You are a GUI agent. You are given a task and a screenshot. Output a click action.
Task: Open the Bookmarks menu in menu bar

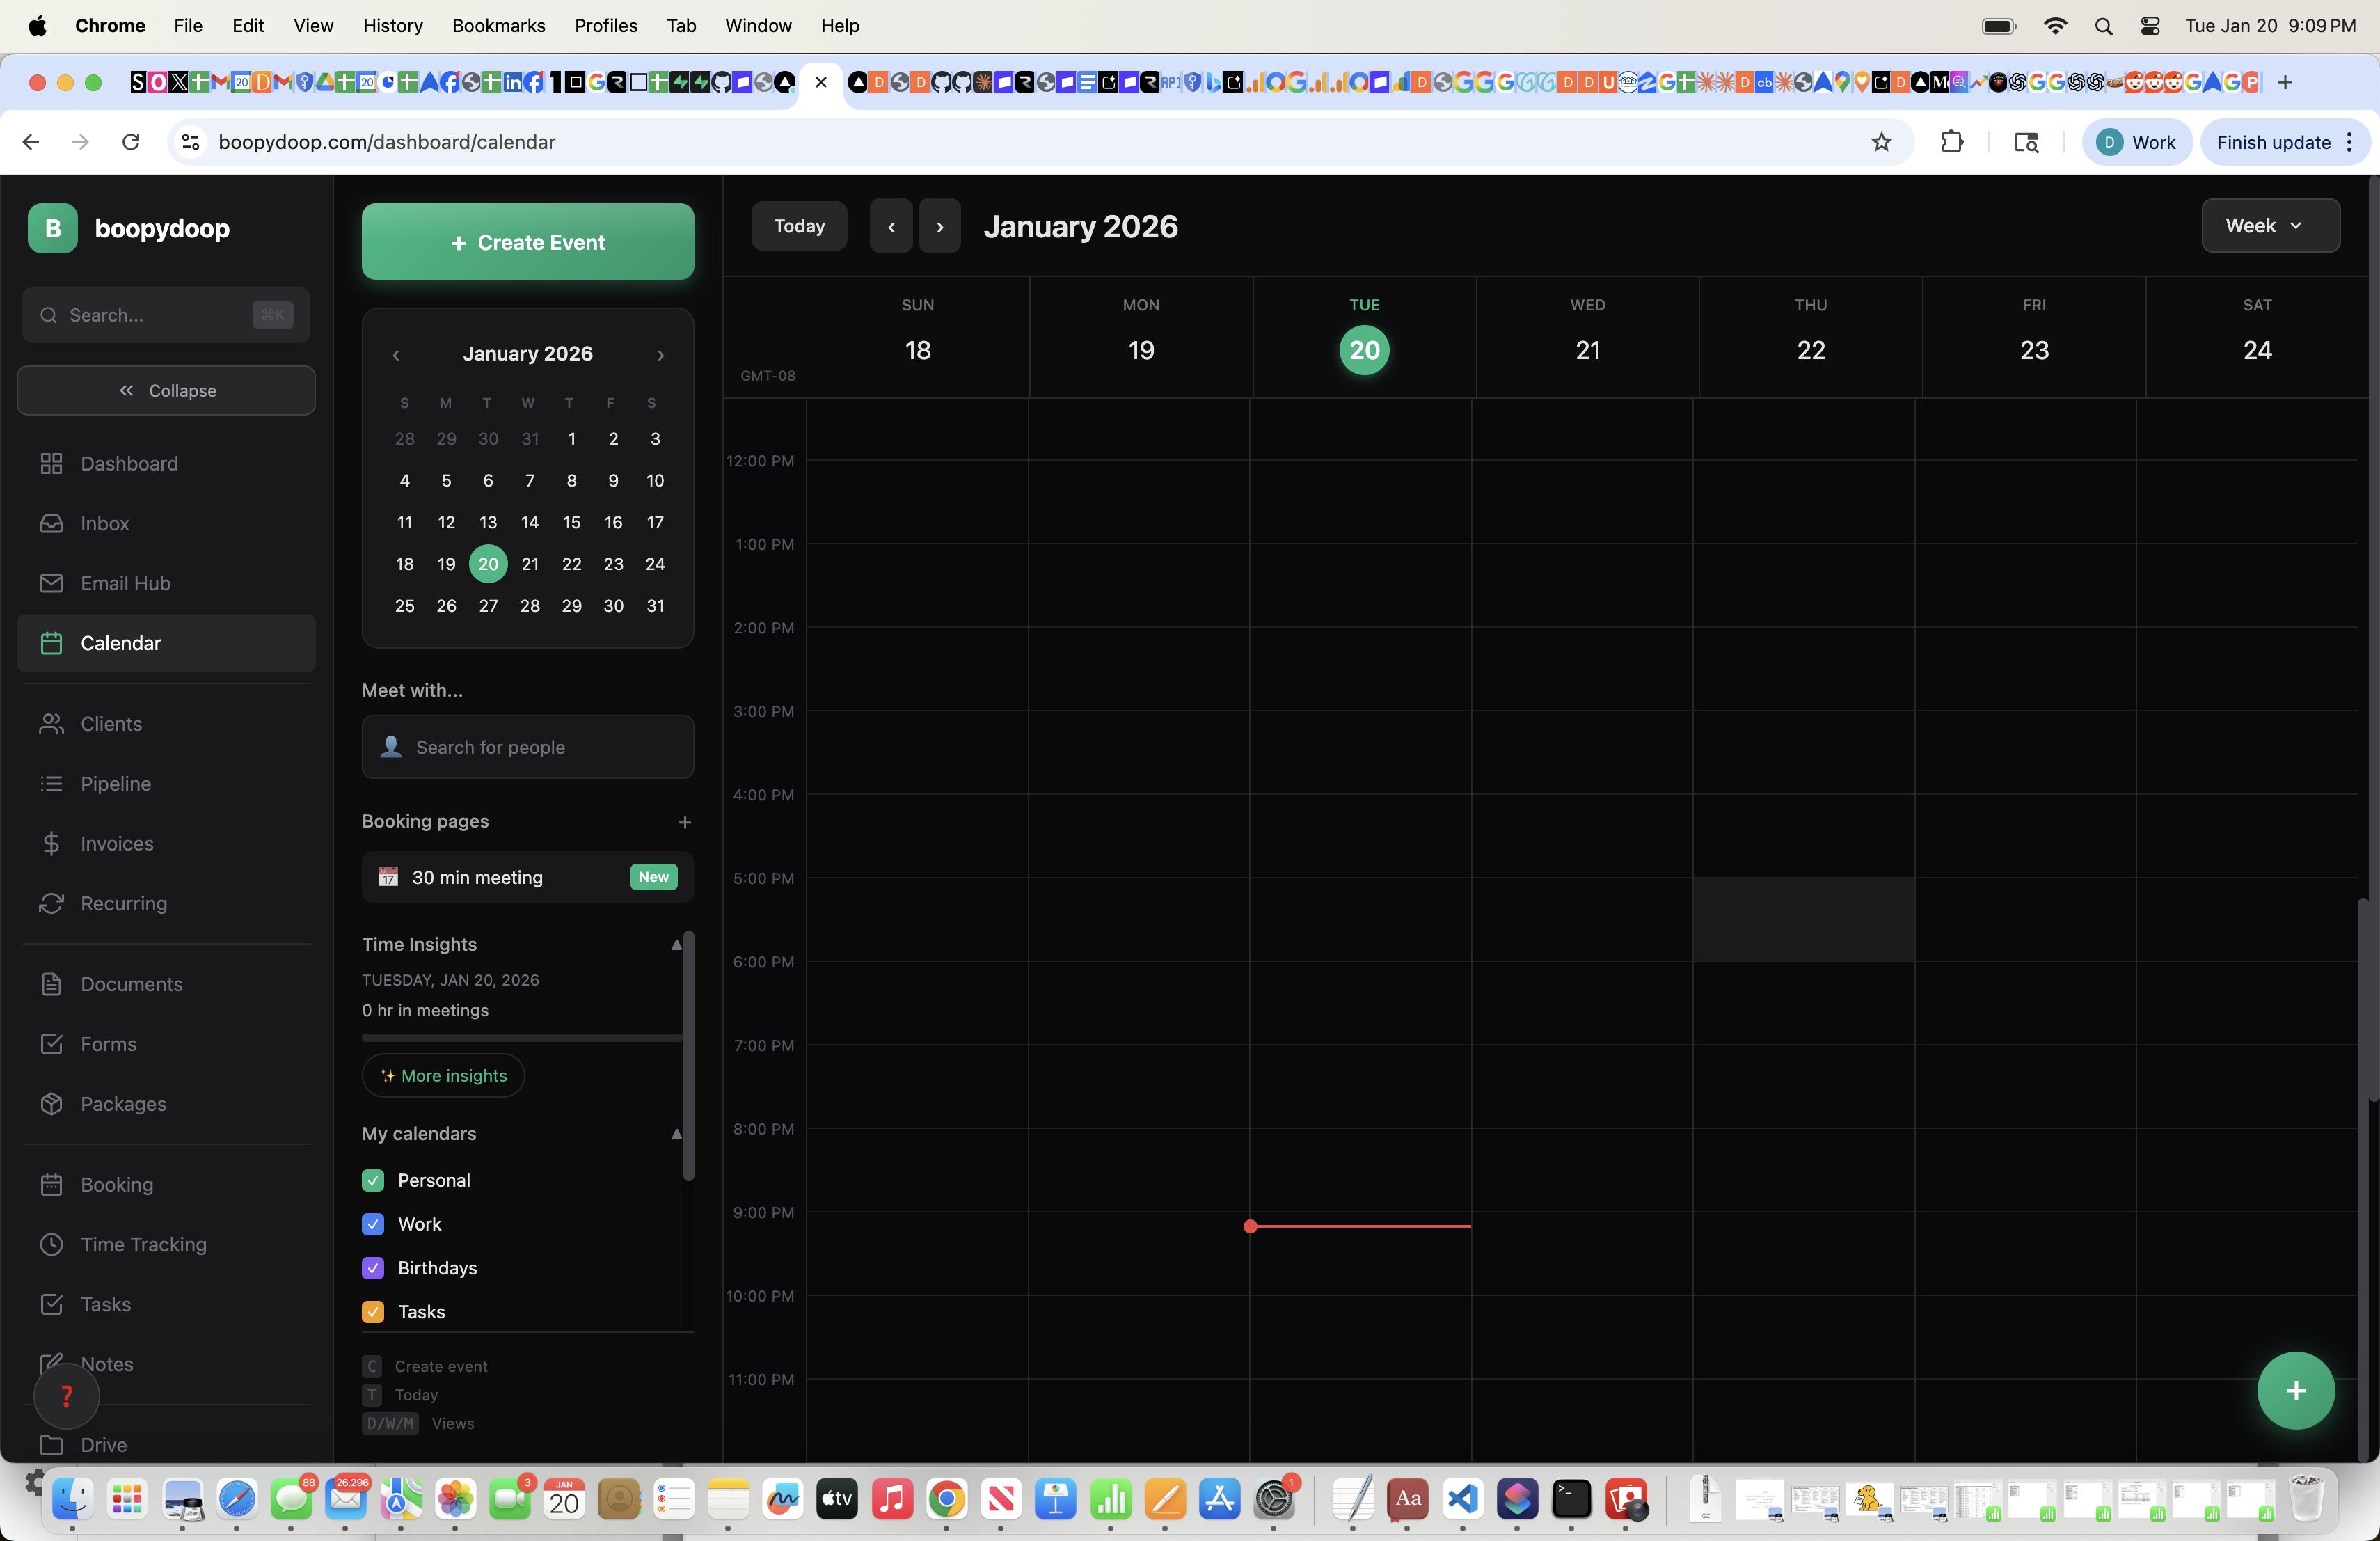click(498, 25)
